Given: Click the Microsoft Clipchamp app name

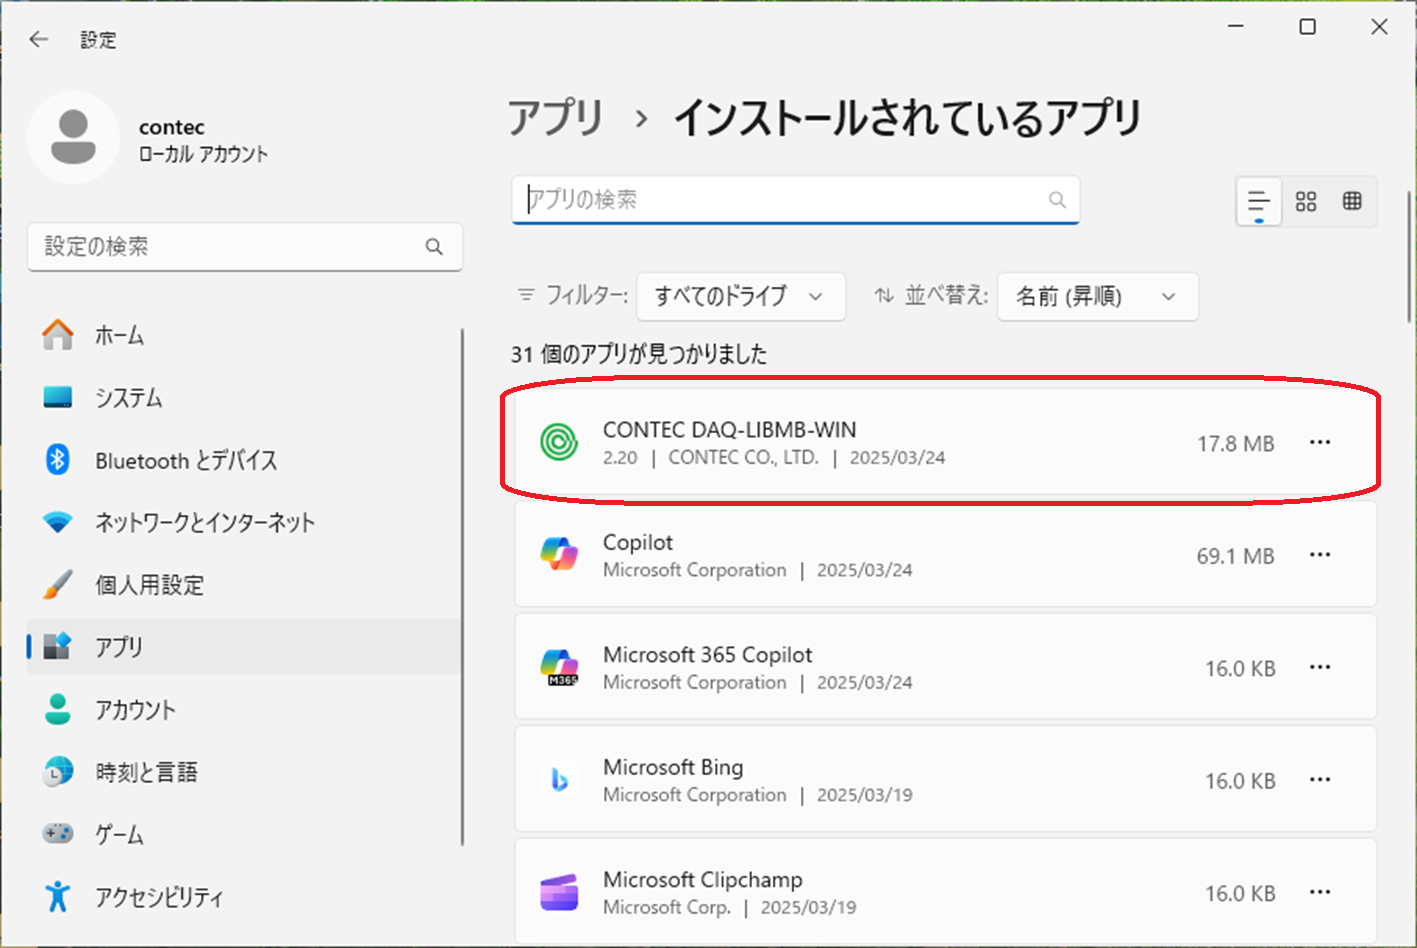Looking at the screenshot, I should coord(702,880).
